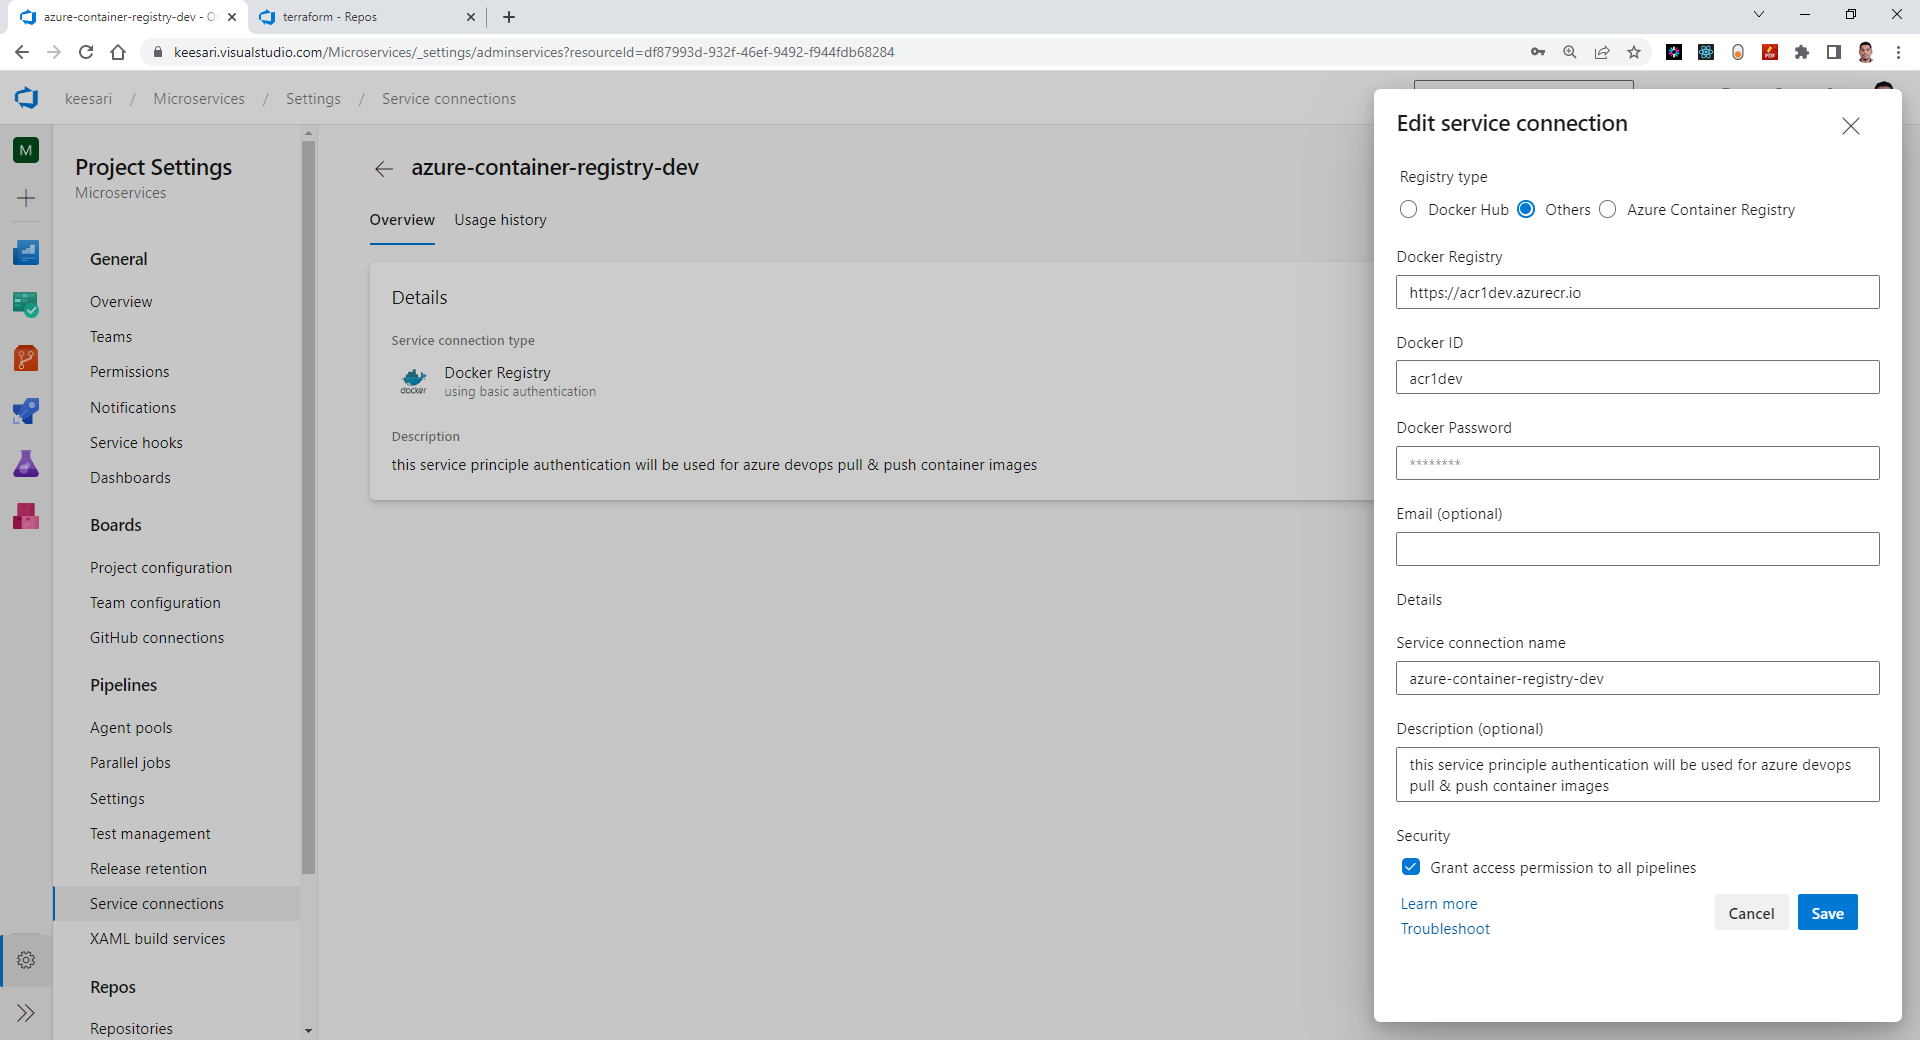Go to Settings breadcrumb

tap(313, 99)
